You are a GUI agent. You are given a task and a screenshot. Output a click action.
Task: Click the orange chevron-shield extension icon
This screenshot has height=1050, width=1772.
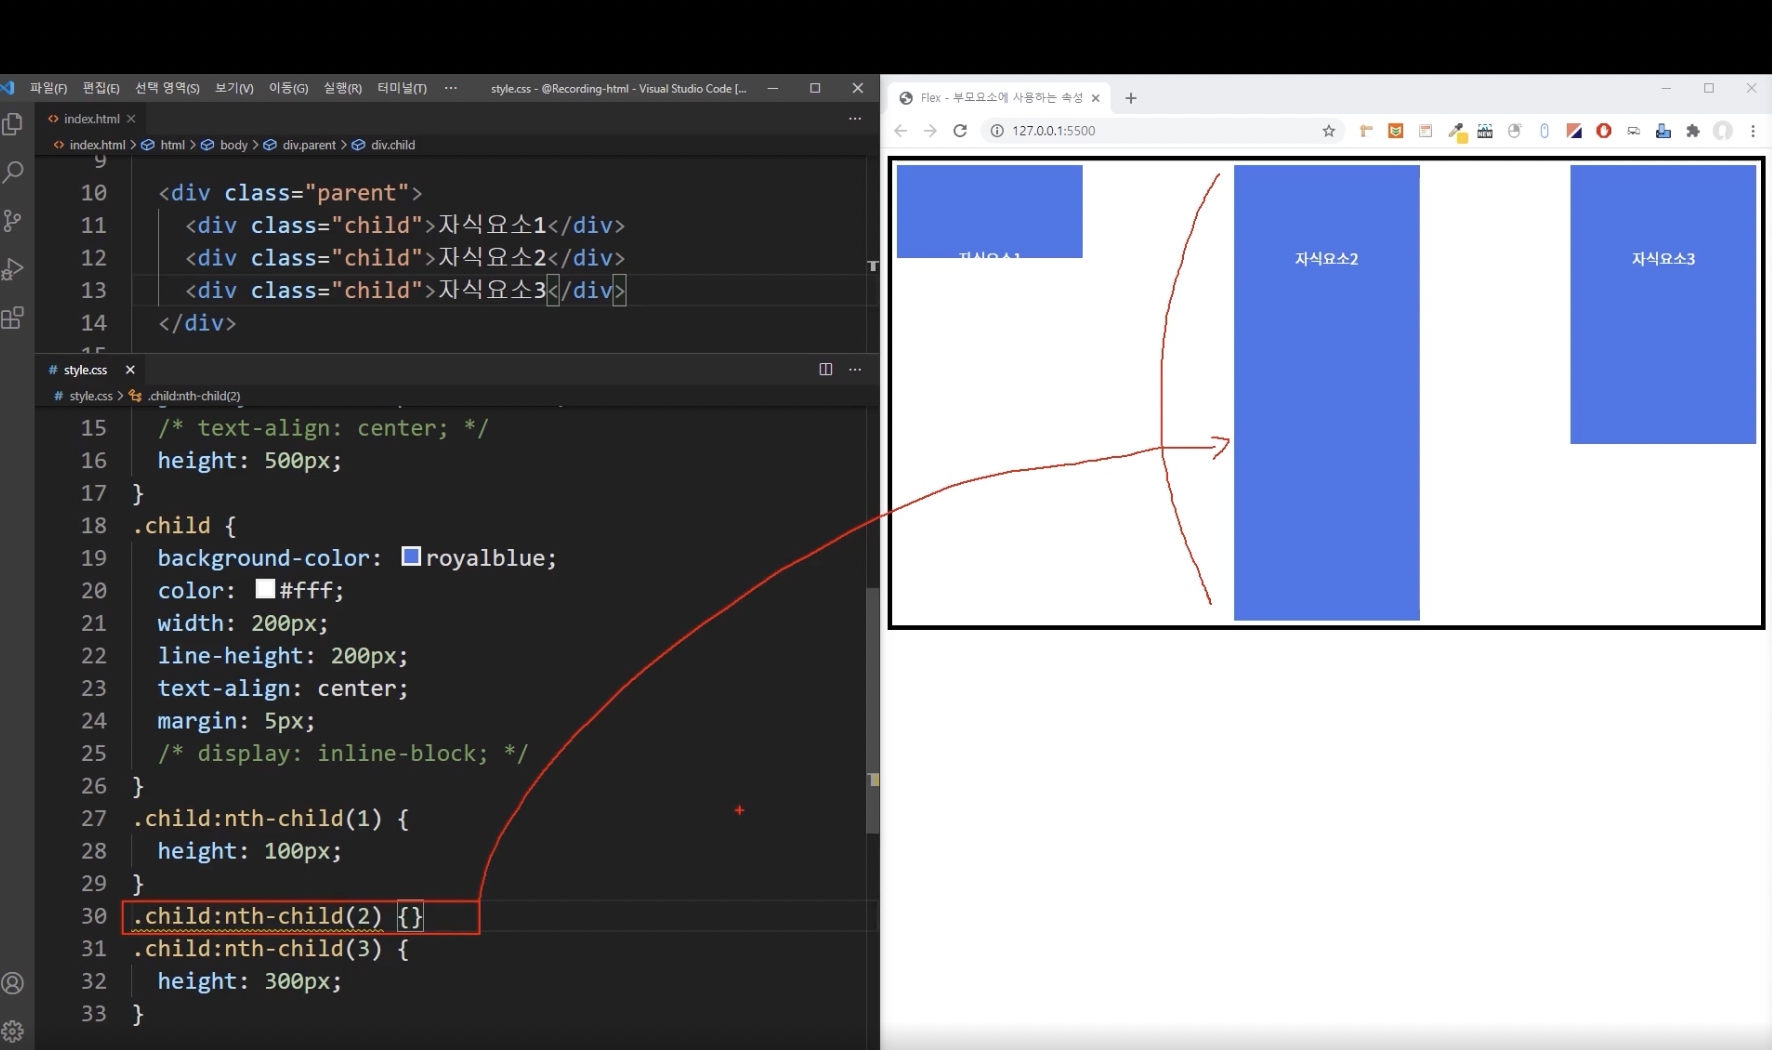[1396, 131]
